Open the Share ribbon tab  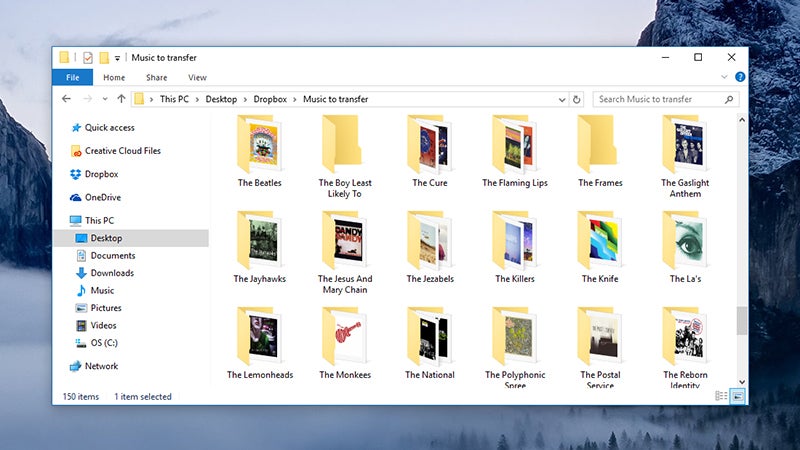157,78
